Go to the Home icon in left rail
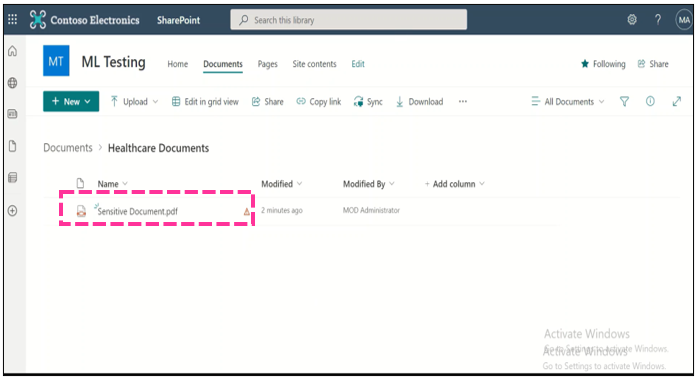 point(12,51)
